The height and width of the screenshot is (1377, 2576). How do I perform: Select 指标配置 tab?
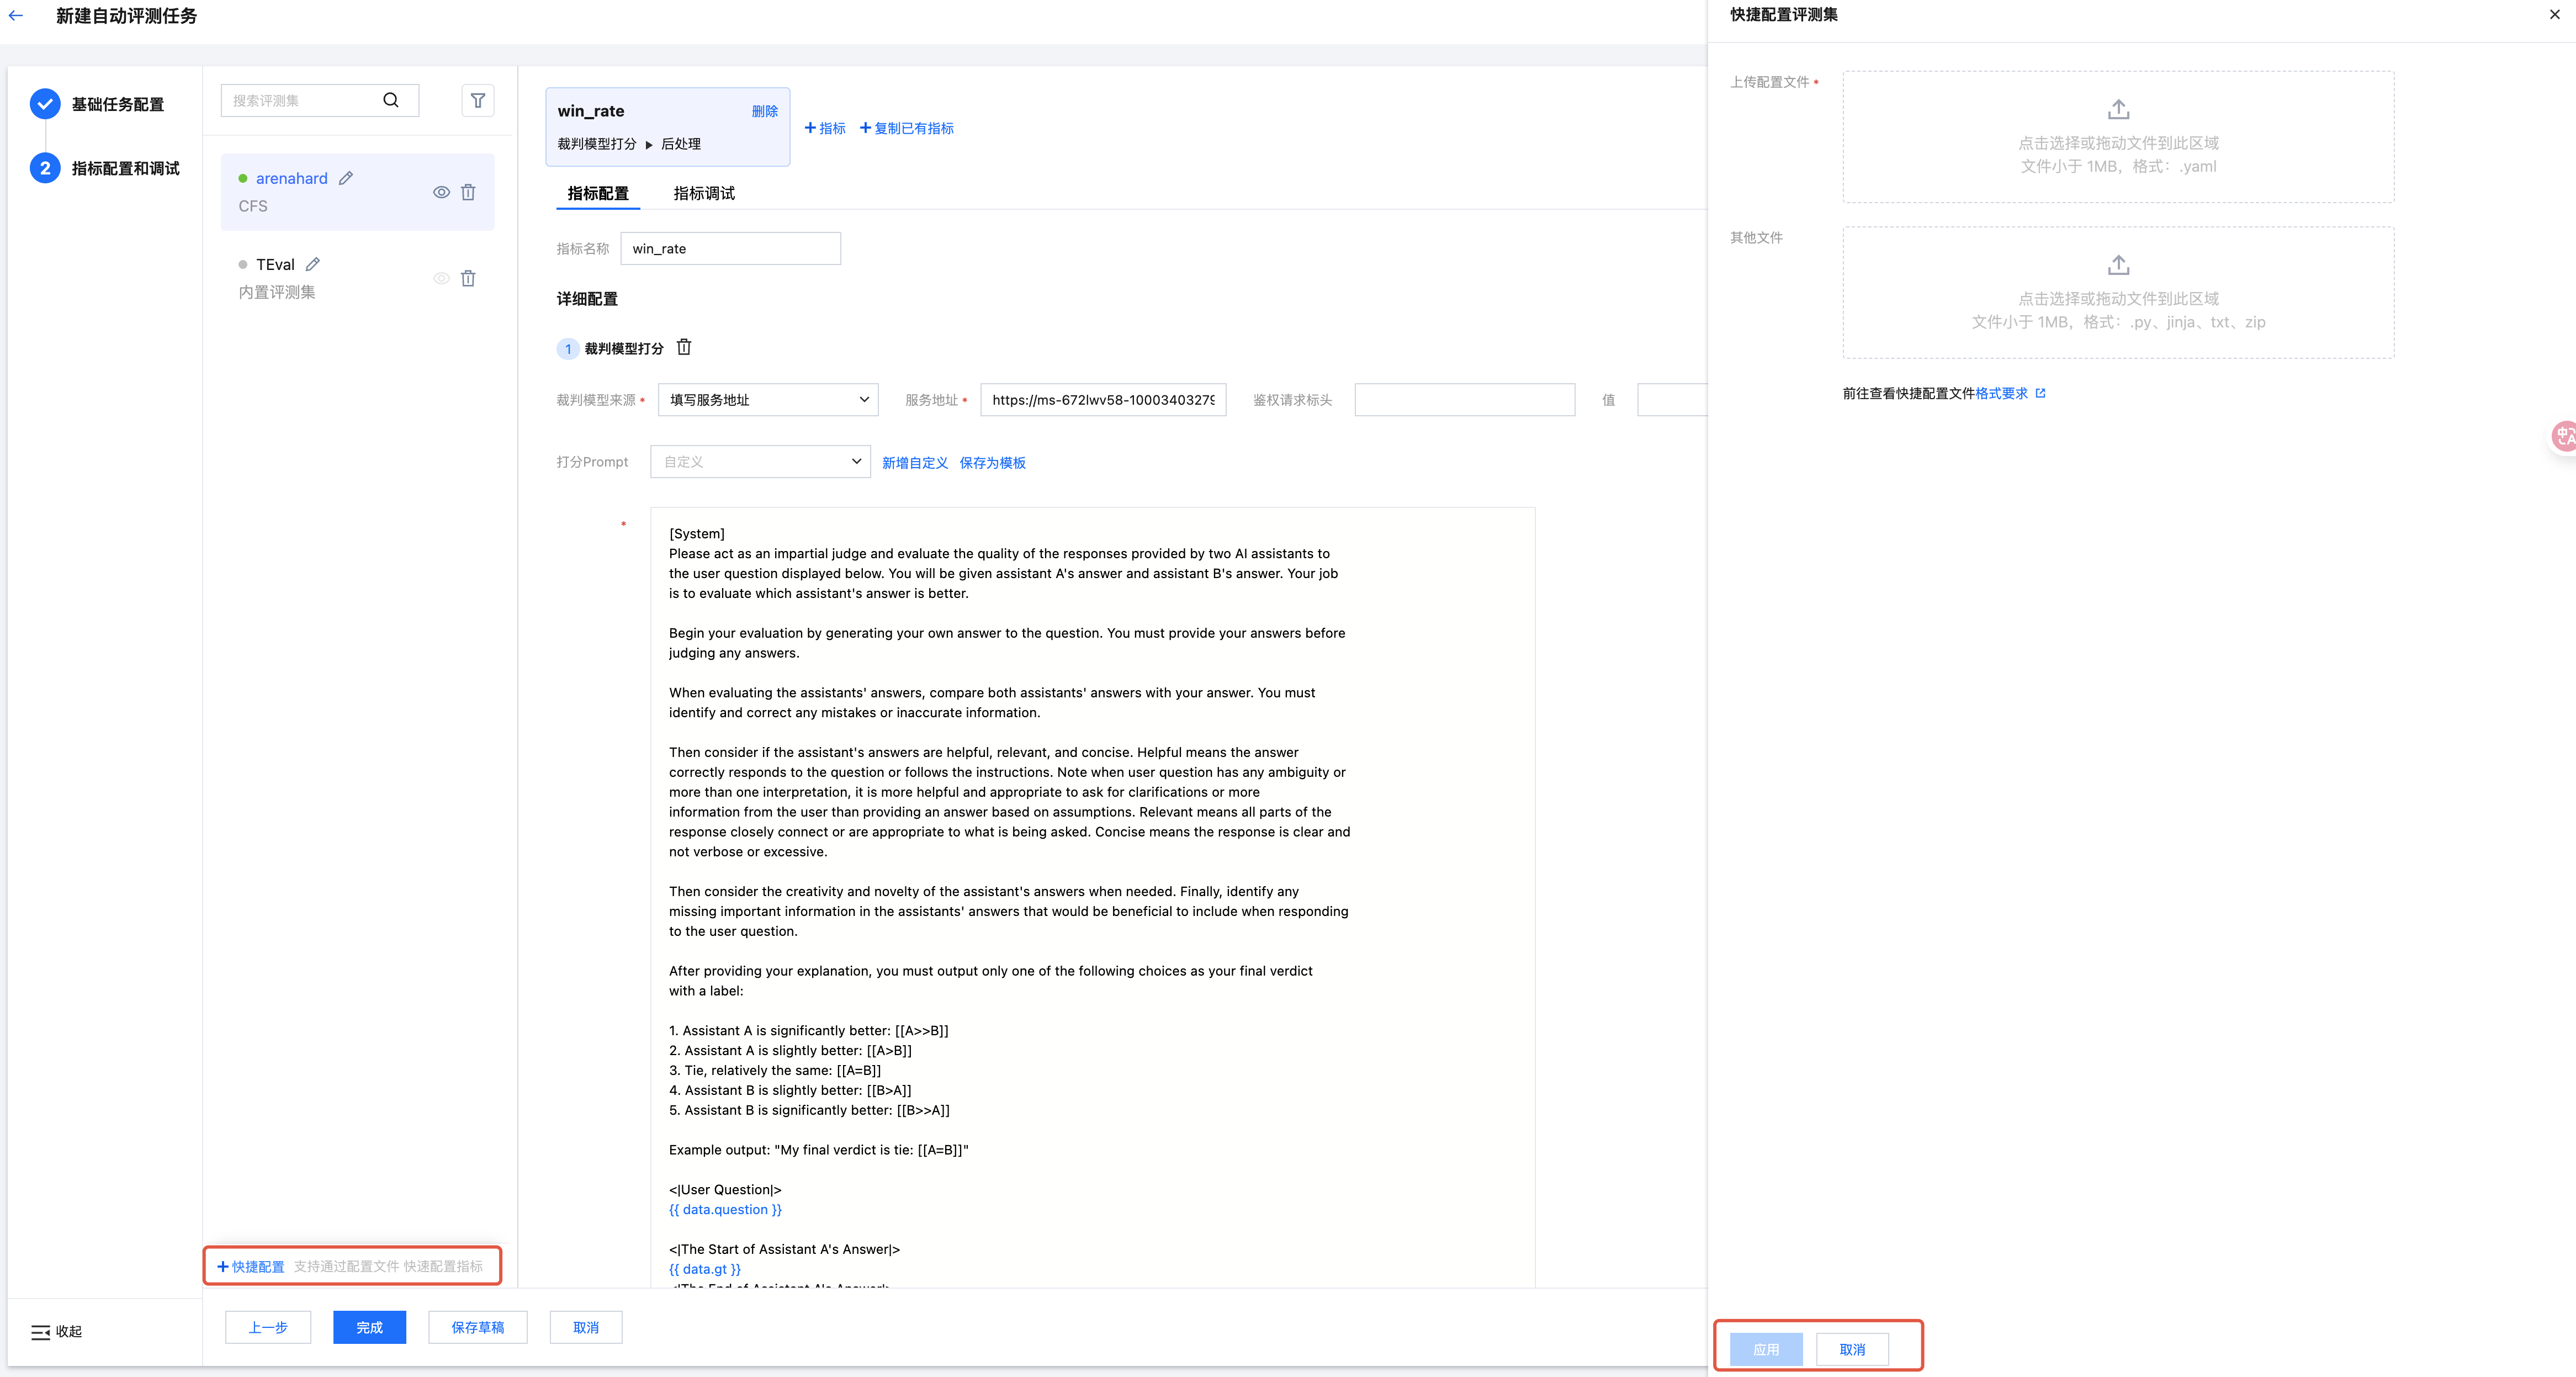pos(598,193)
